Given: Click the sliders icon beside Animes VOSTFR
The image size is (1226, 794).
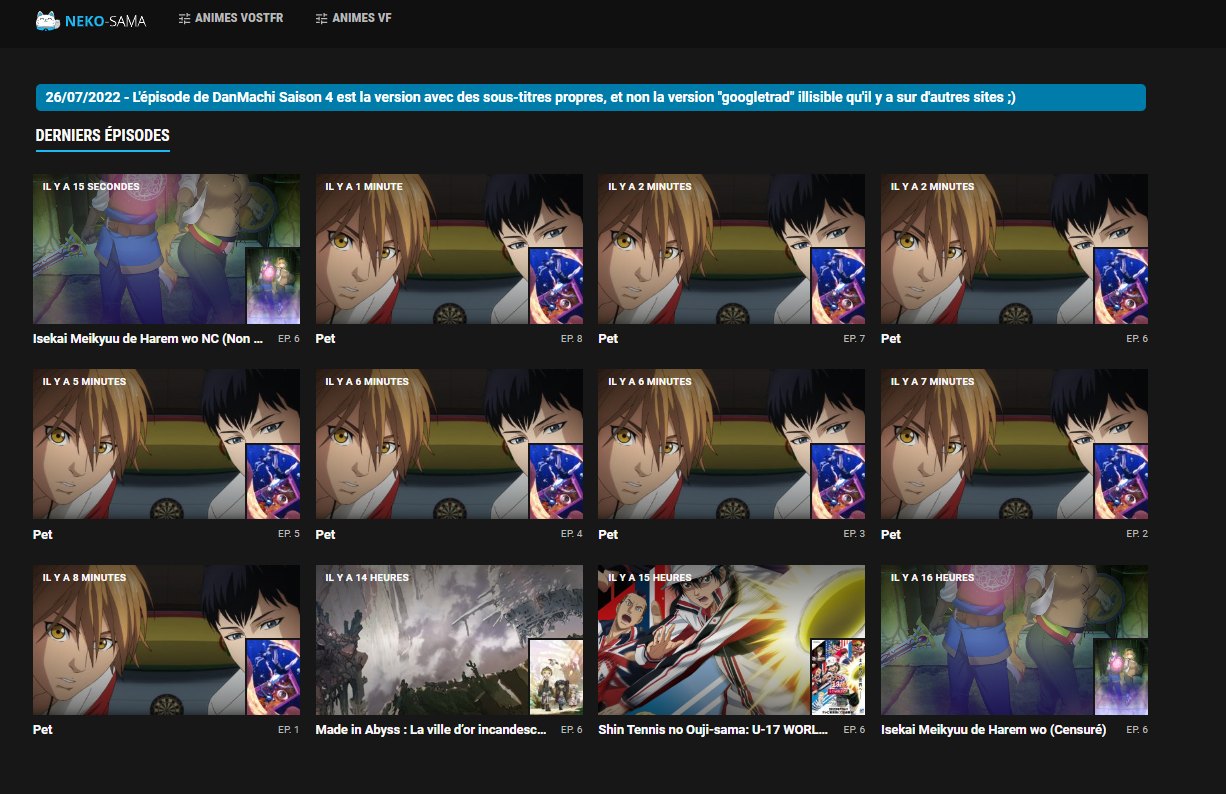Looking at the screenshot, I should pos(184,18).
